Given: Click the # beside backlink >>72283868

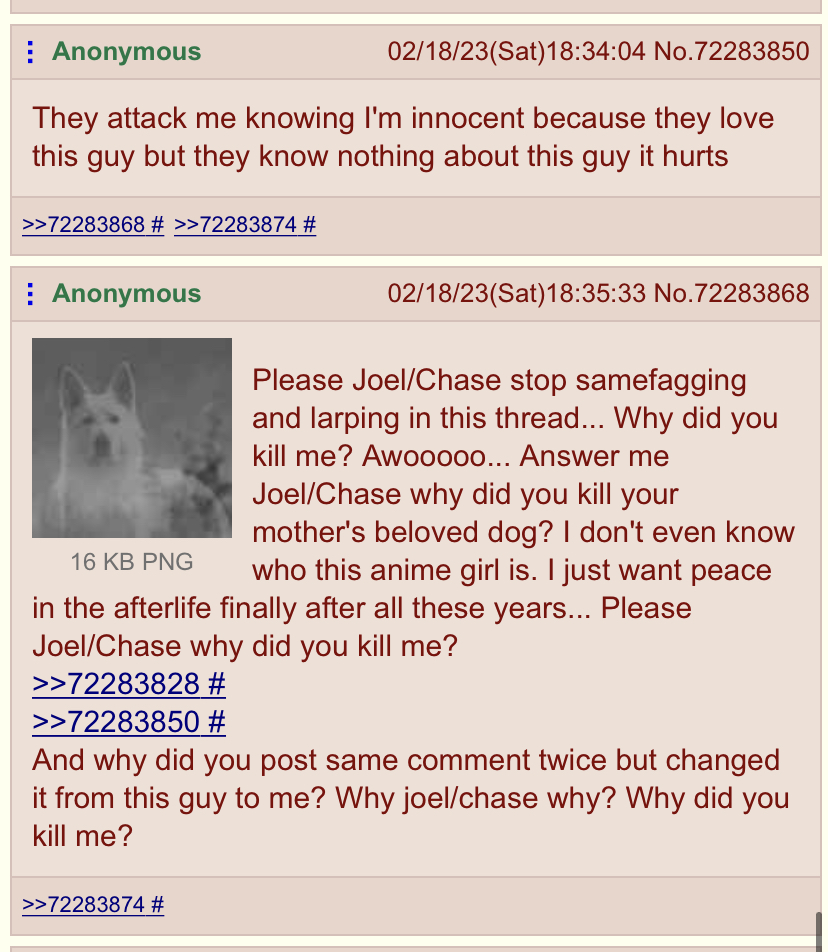Looking at the screenshot, I should pos(157,225).
